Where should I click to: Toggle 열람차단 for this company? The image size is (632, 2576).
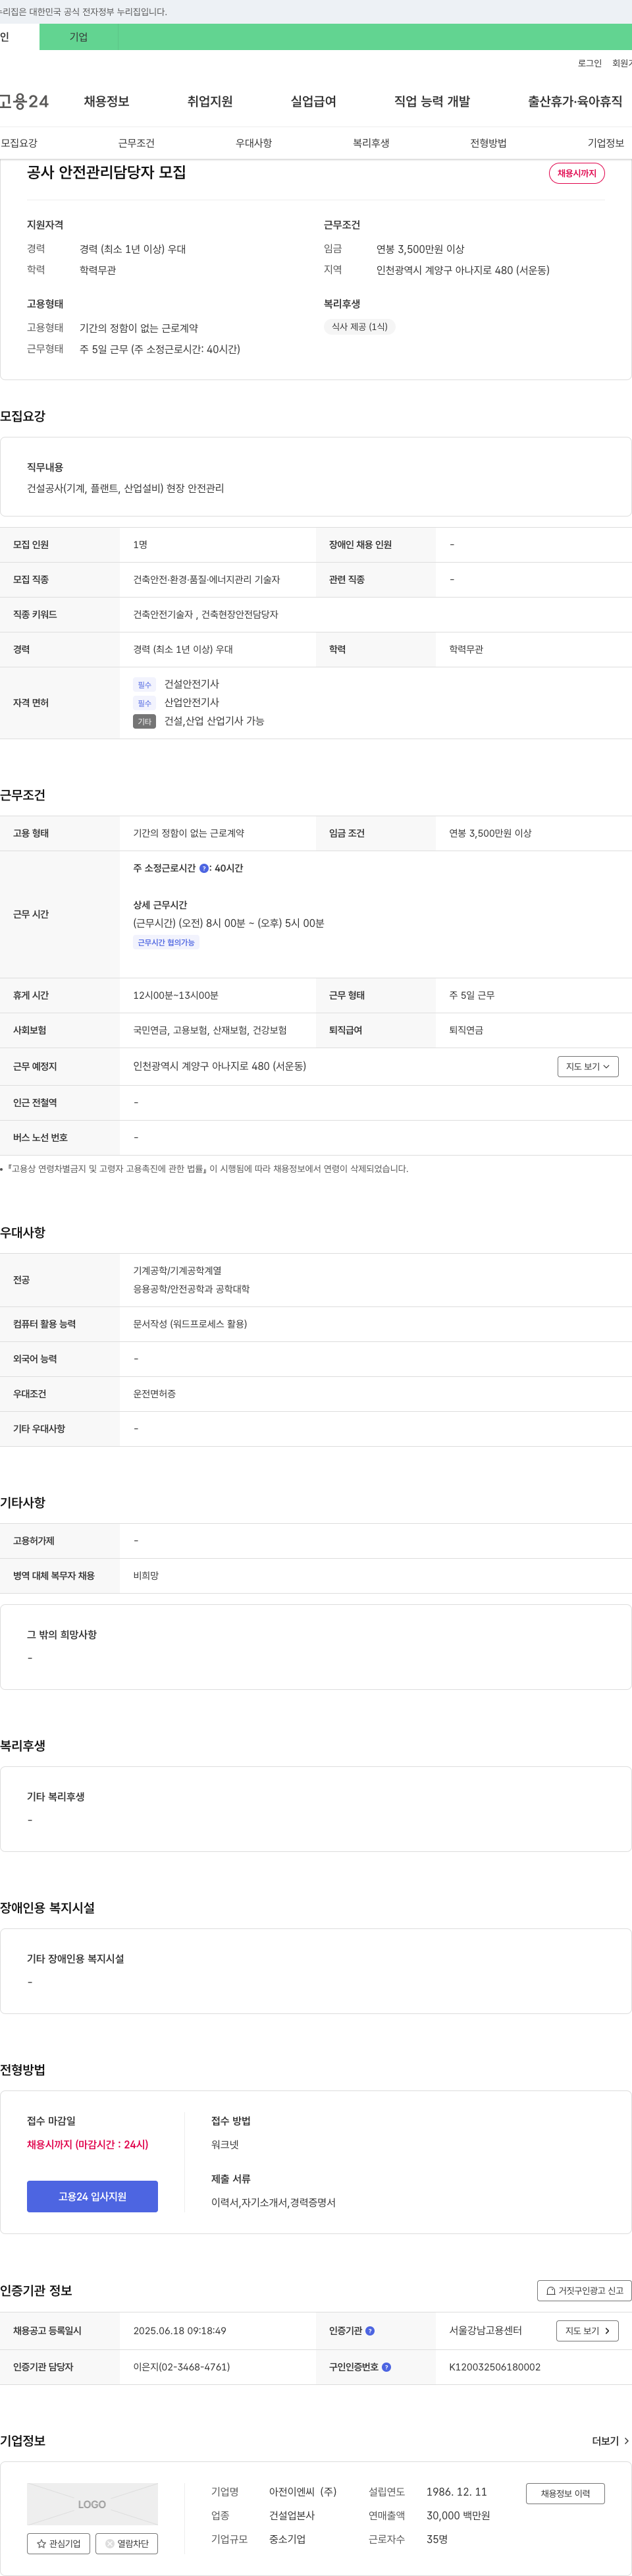[126, 2543]
